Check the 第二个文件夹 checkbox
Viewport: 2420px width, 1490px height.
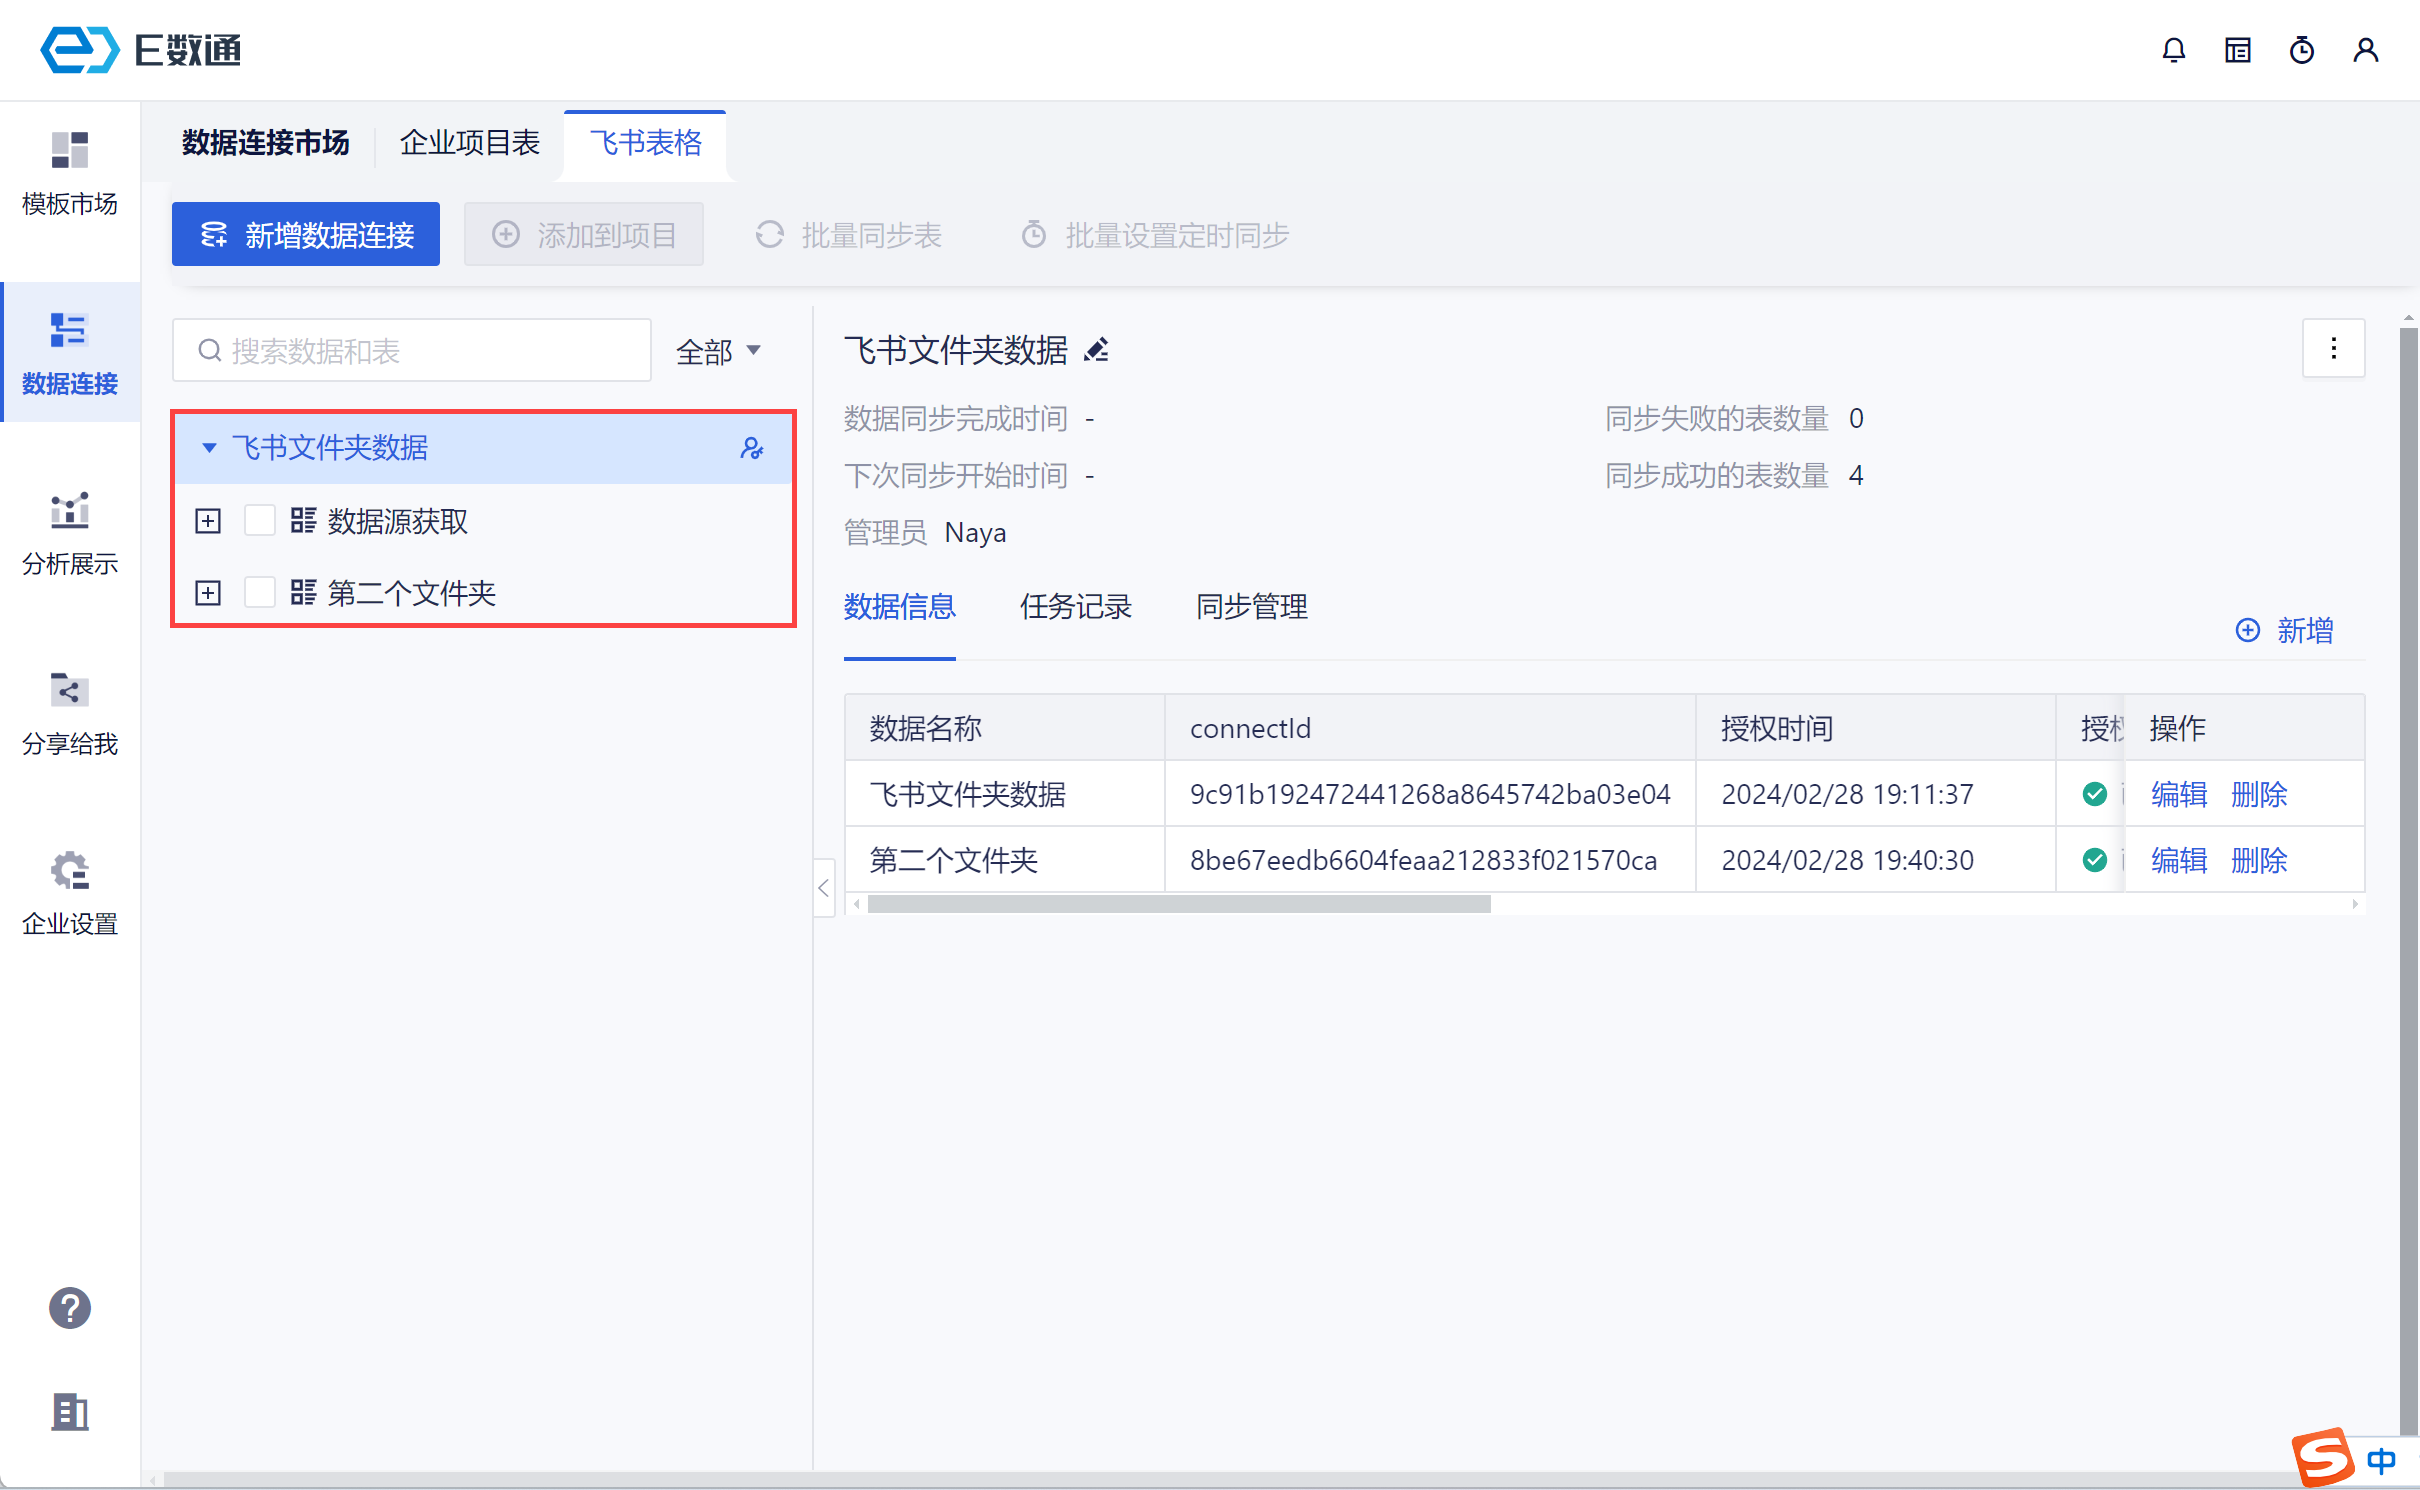click(x=260, y=593)
